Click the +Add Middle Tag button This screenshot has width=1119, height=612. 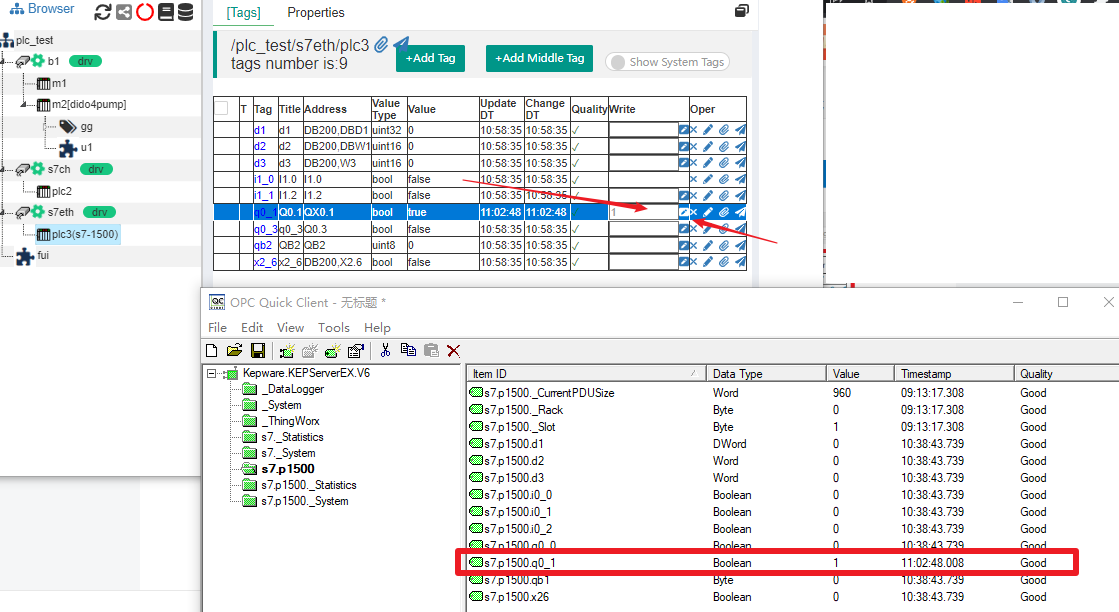(540, 58)
